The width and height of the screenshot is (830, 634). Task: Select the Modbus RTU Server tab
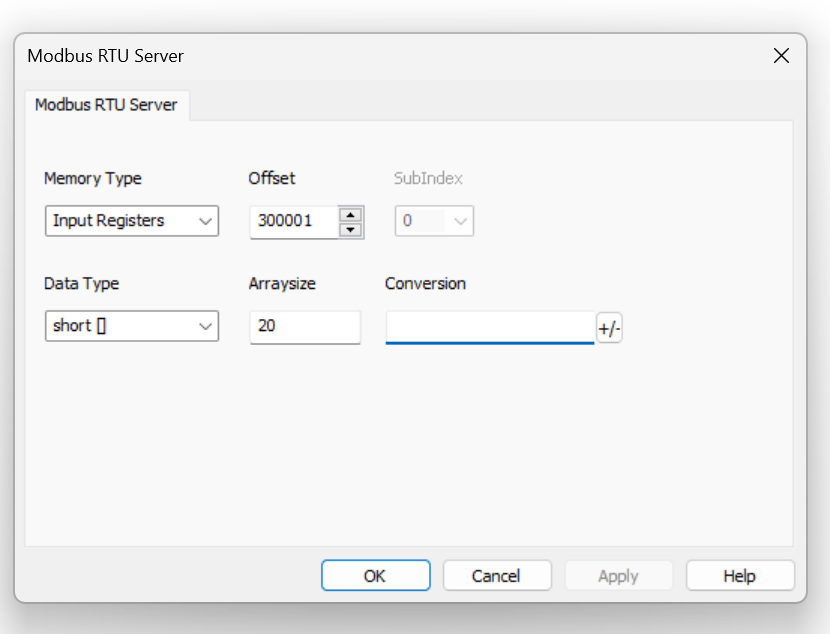[x=106, y=105]
